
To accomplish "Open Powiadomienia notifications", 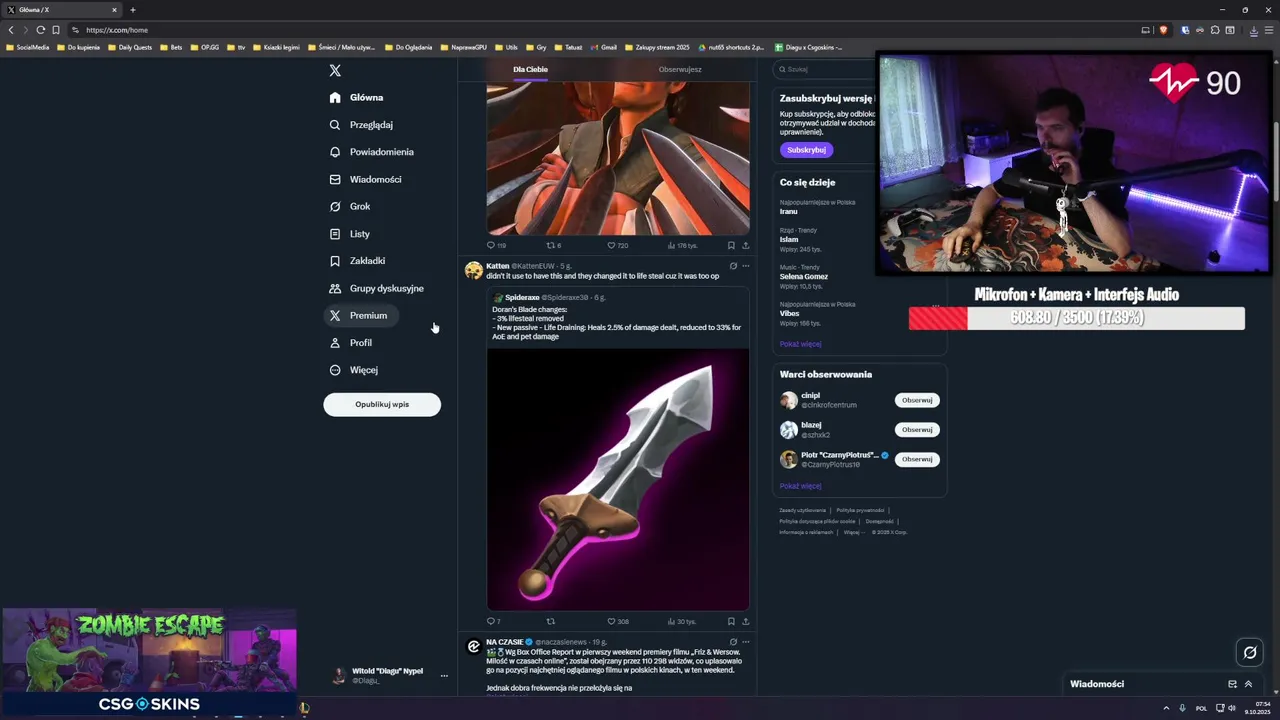I will [371, 152].
